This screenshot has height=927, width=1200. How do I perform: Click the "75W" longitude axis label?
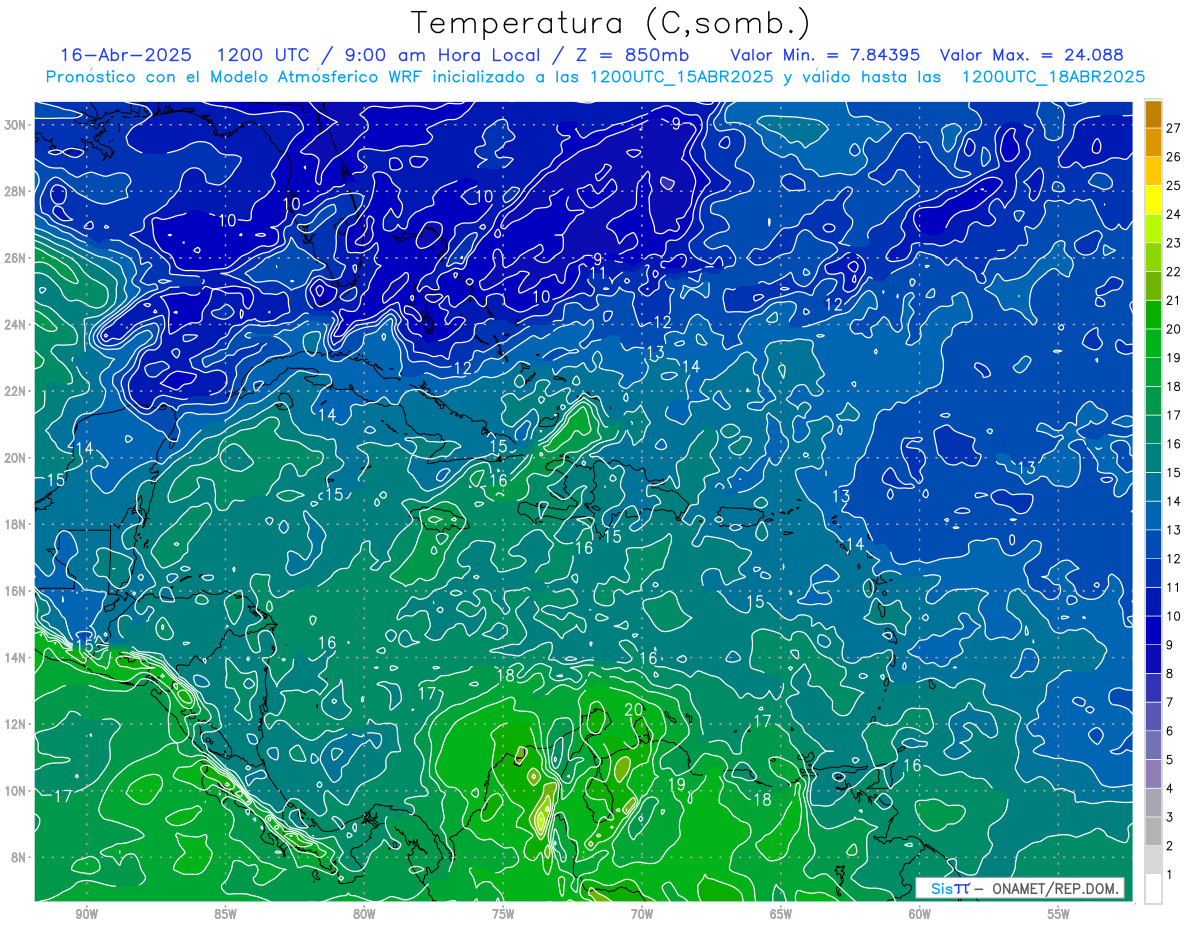click(503, 914)
